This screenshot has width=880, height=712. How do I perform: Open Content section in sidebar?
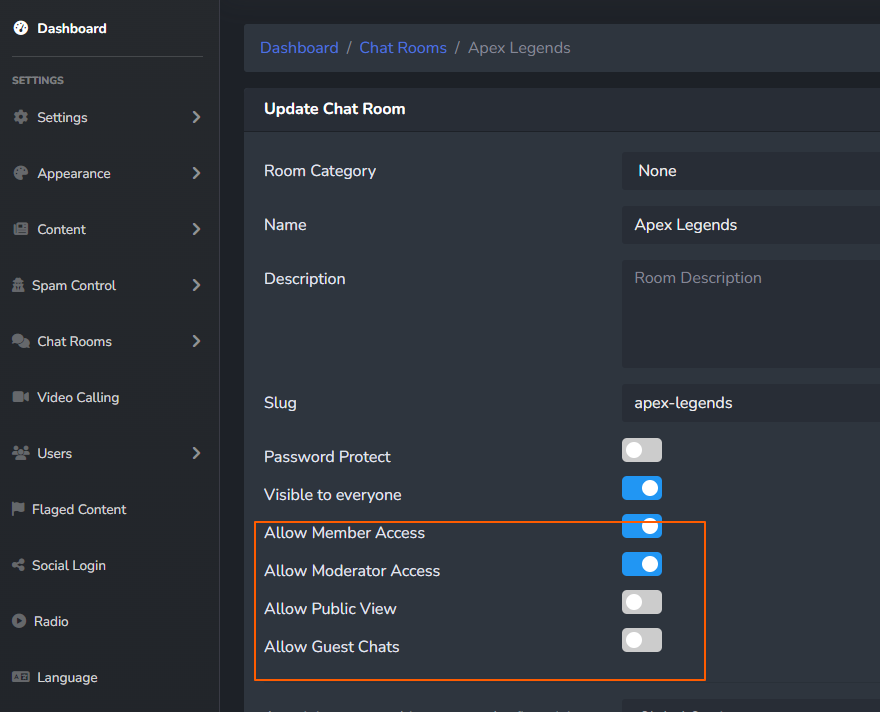[62, 229]
